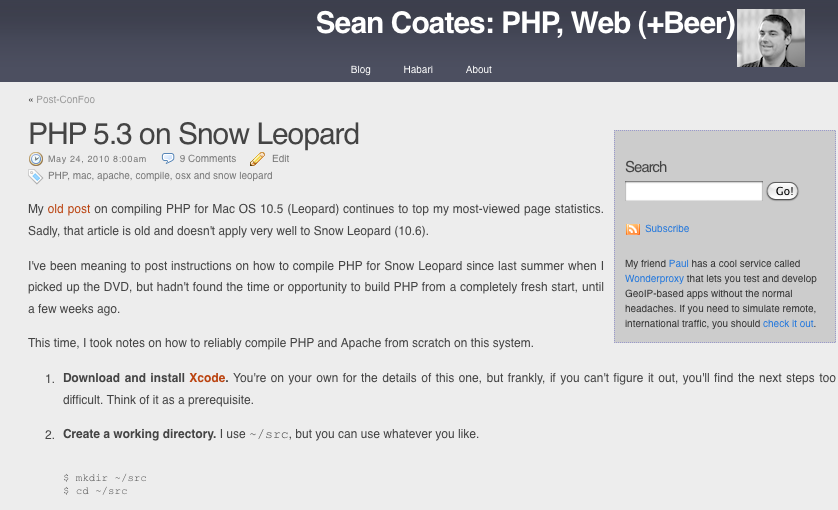Click the clock icon beside post date

(36, 159)
